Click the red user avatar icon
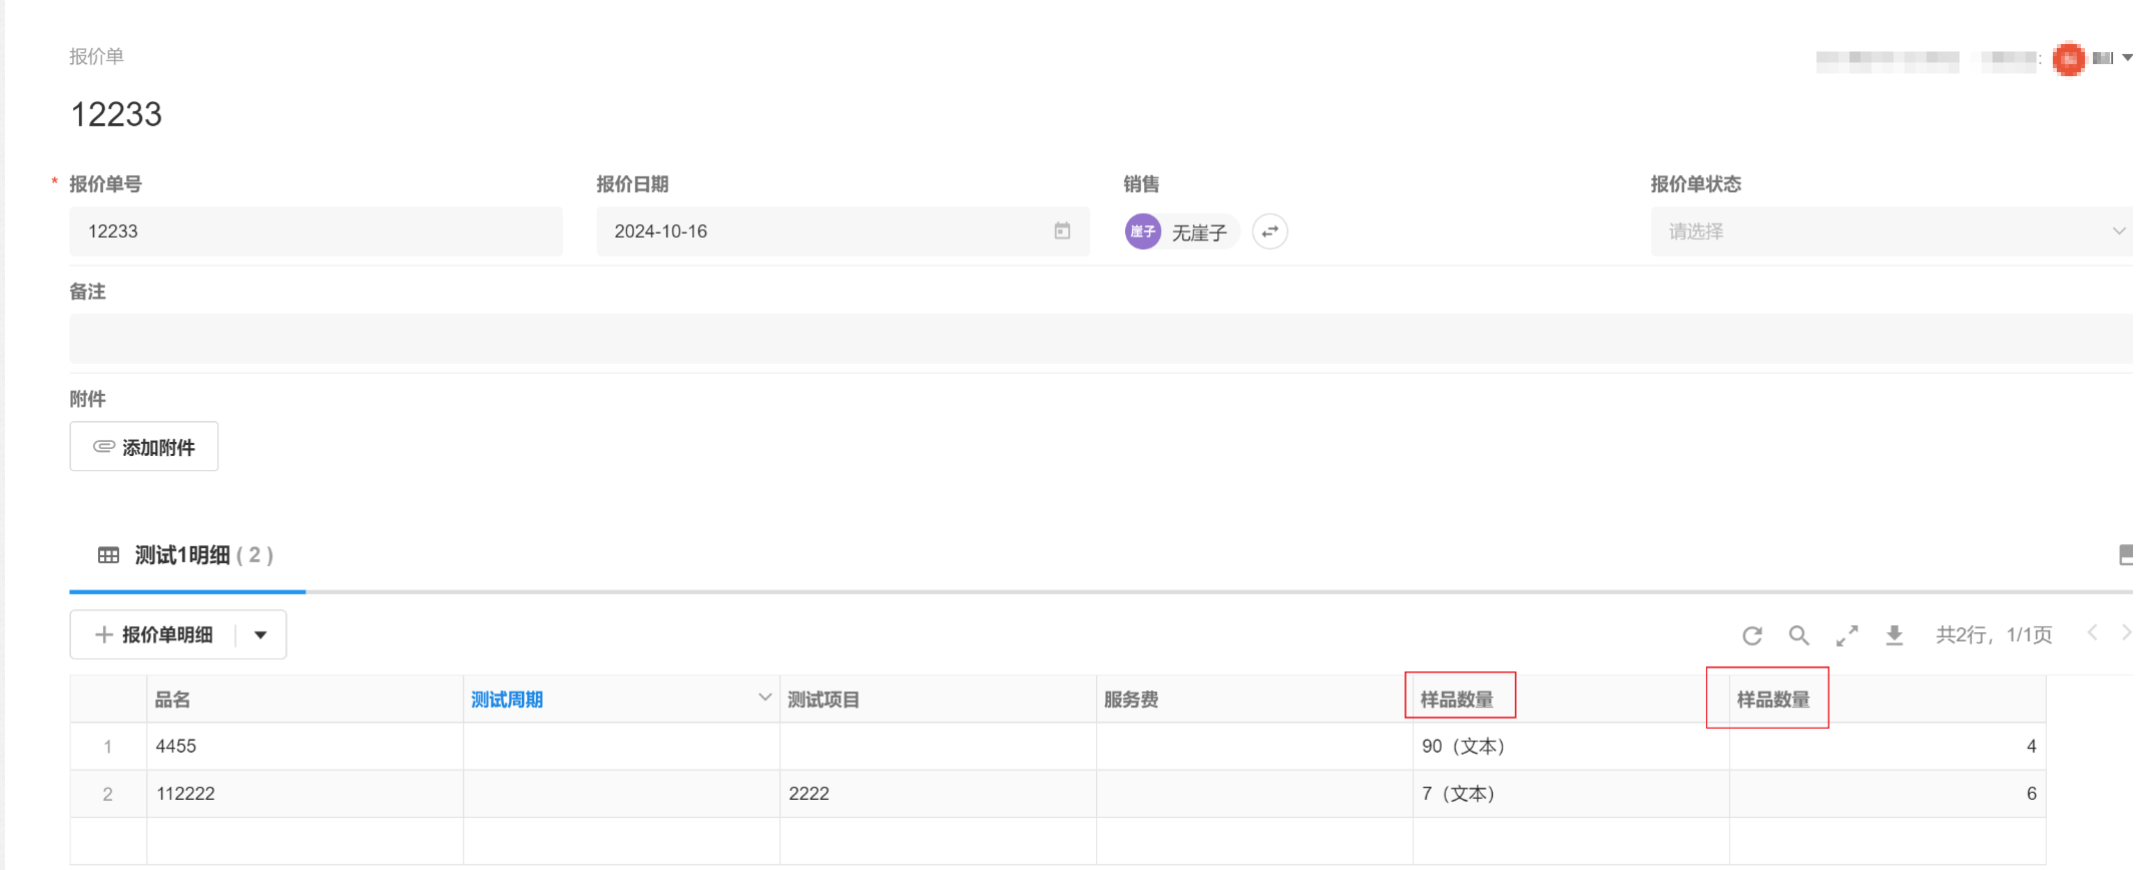Image resolution: width=2144 pixels, height=870 pixels. pos(2068,59)
